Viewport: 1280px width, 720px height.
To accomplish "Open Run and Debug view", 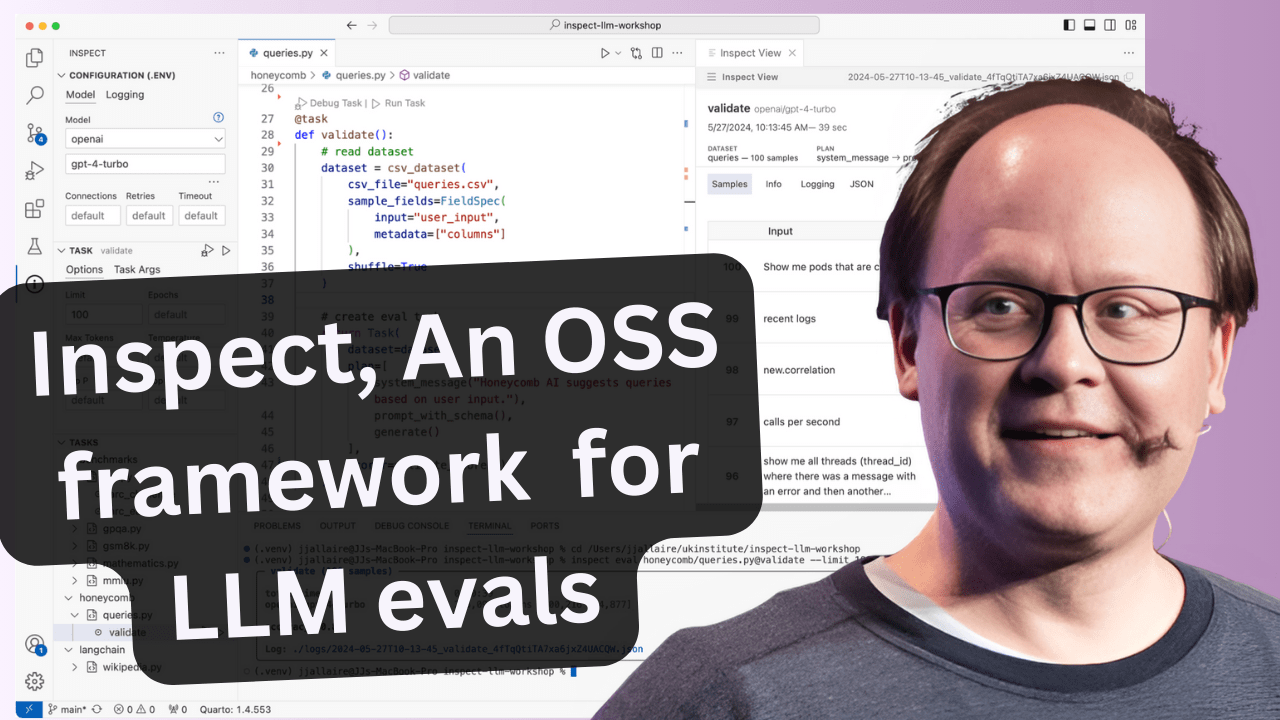I will pyautogui.click(x=35, y=171).
